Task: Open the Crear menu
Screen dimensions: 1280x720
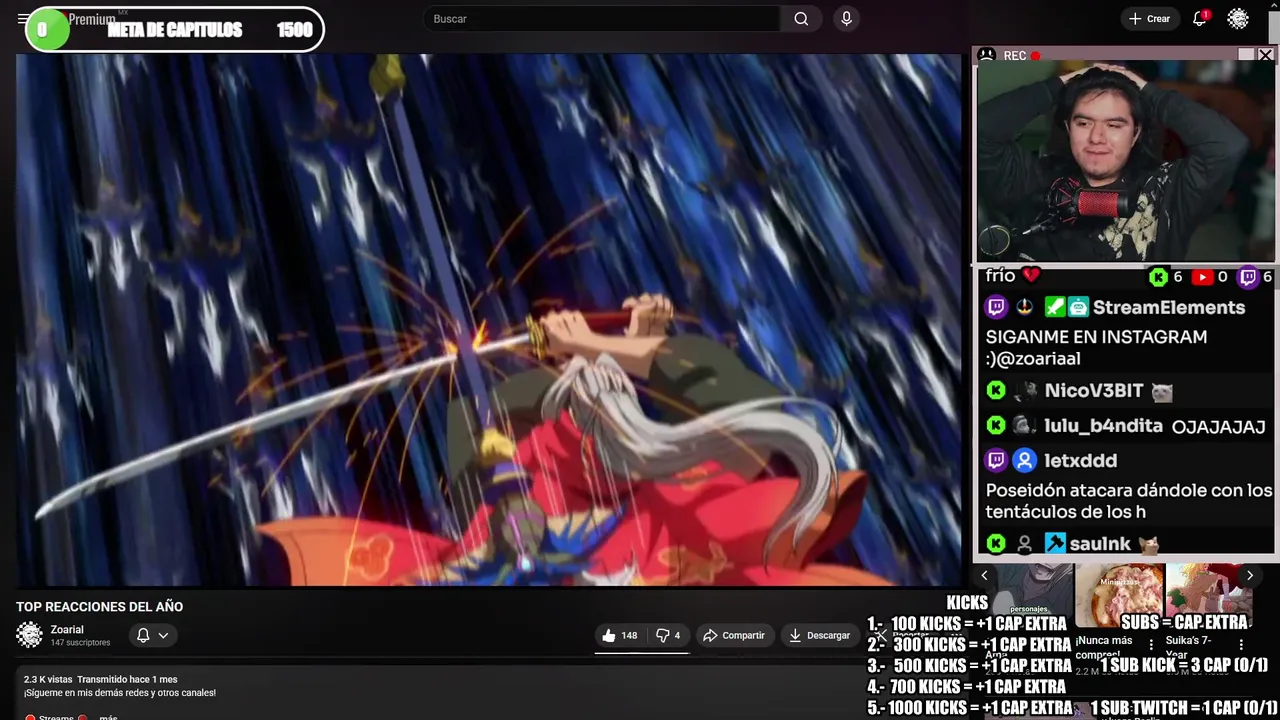Action: click(x=1149, y=19)
